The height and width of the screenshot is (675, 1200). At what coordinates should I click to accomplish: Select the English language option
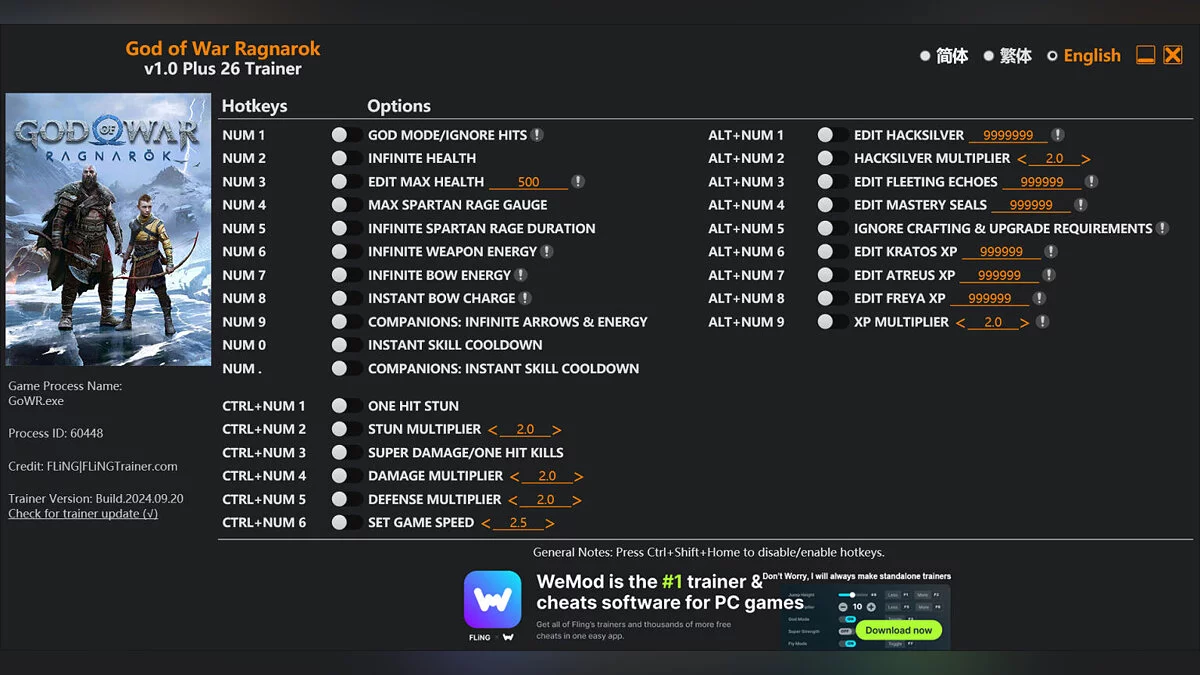[x=1052, y=56]
